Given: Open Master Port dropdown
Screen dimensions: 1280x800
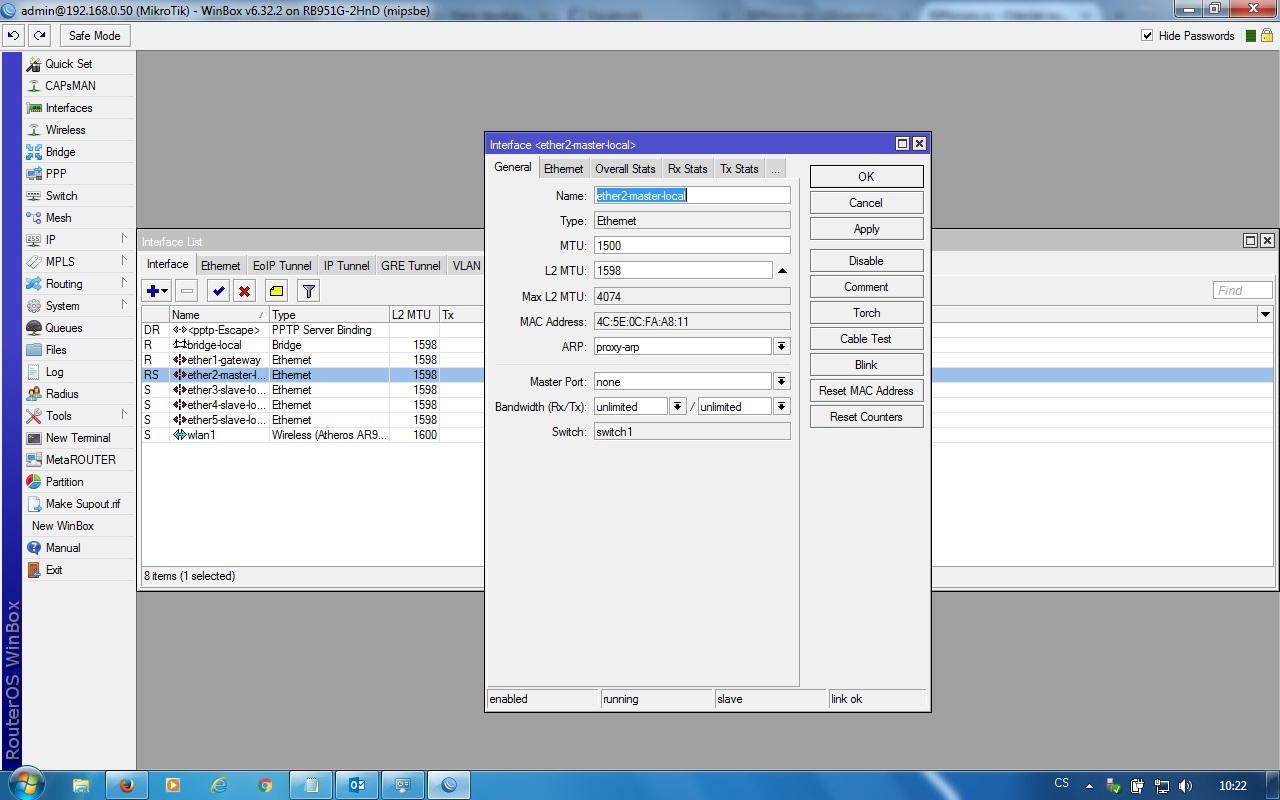Looking at the screenshot, I should (x=782, y=382).
